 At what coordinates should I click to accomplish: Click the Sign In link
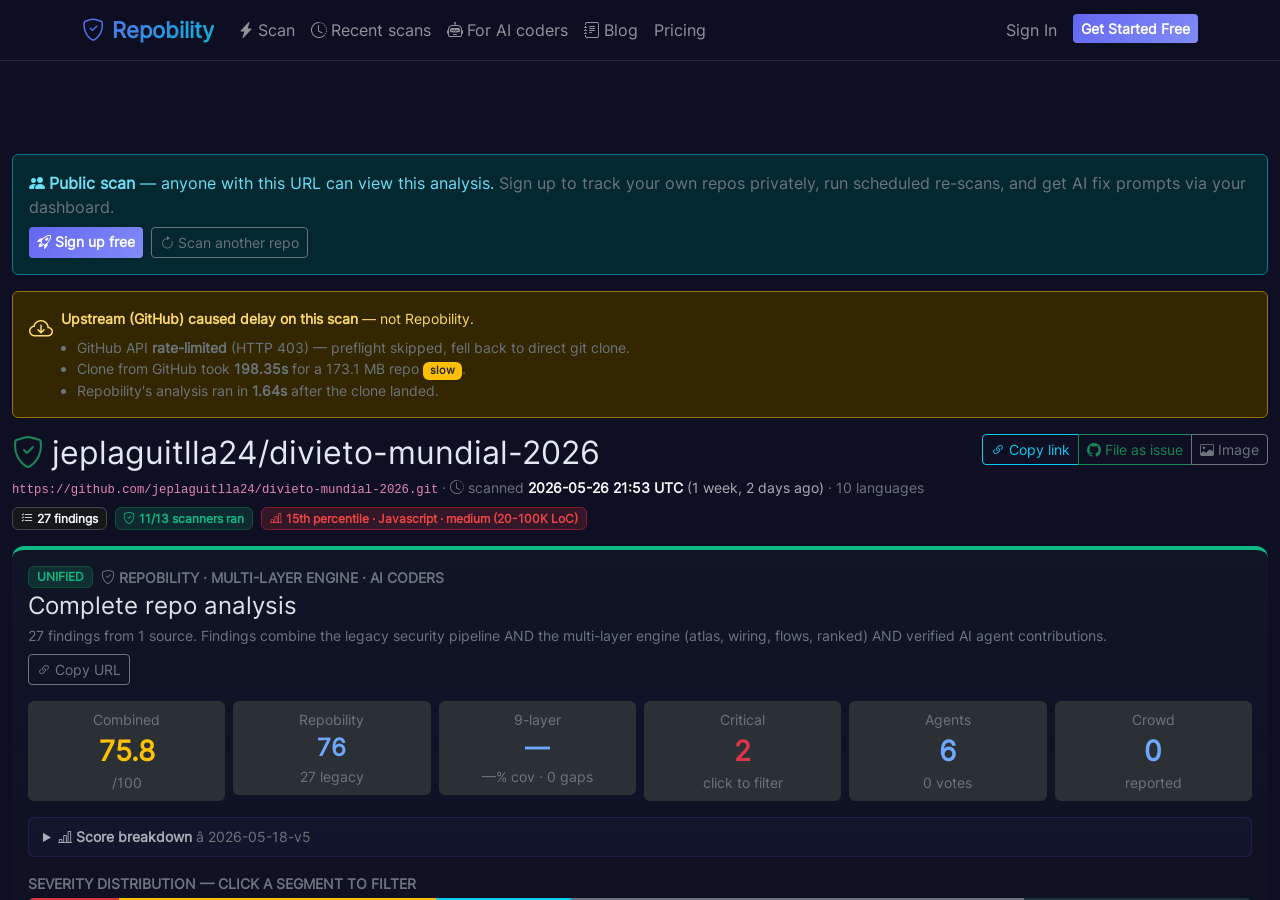[1031, 30]
